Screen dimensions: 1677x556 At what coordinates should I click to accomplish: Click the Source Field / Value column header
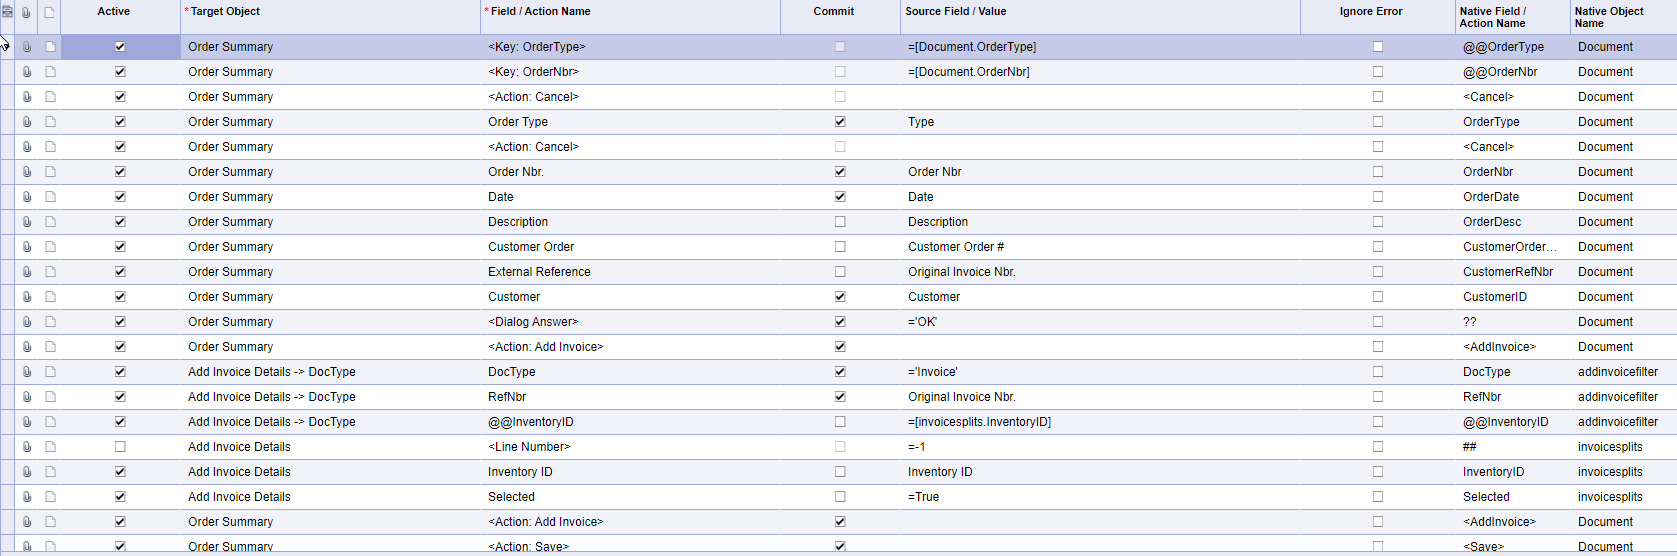(x=956, y=12)
